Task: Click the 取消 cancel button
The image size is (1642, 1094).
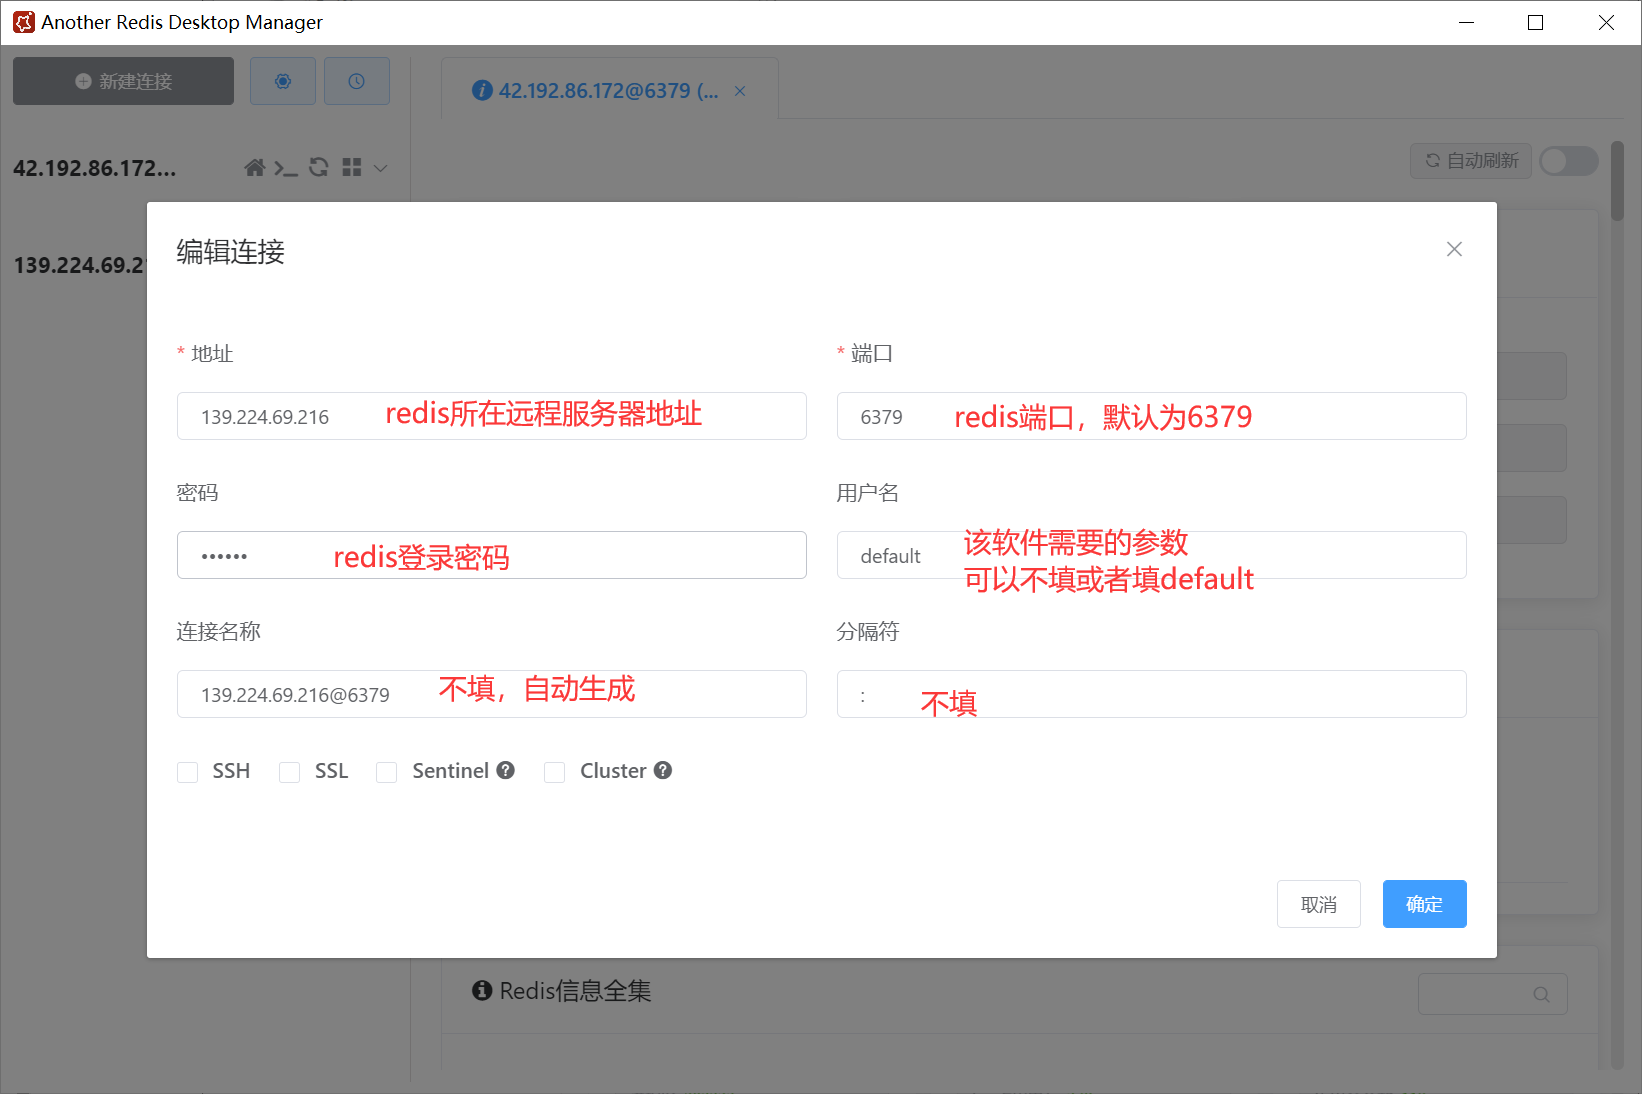Action: [1319, 904]
